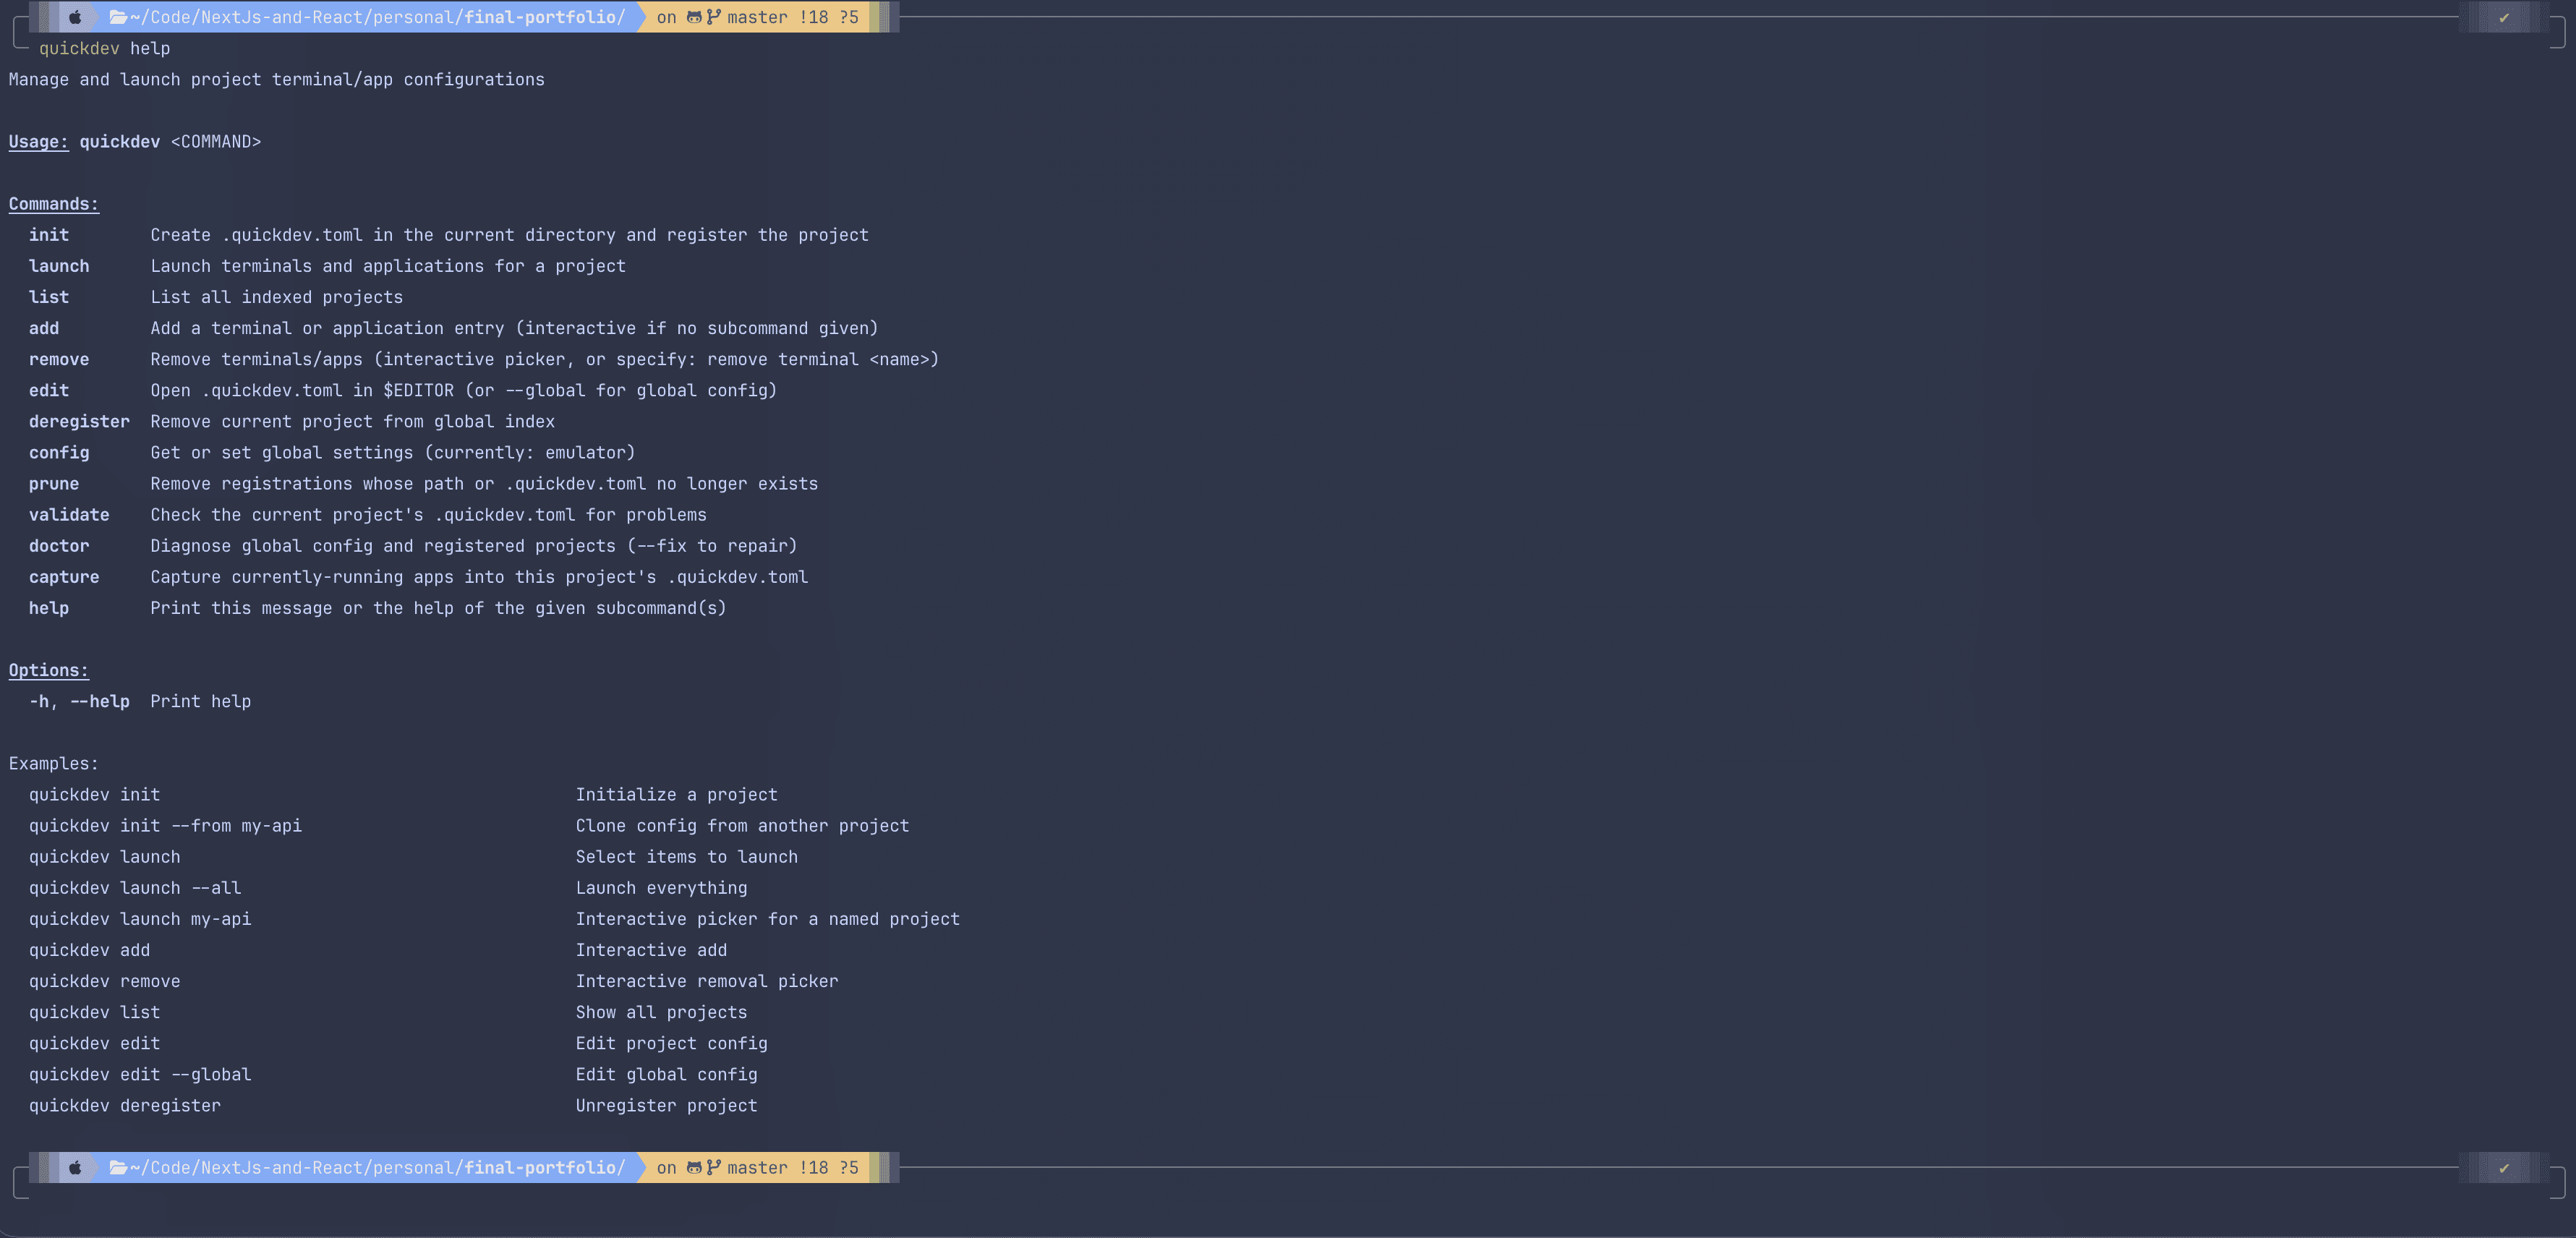Click 'Manage and launch project terminal/app configurations' line
The width and height of the screenshot is (2576, 1238).
click(x=277, y=79)
